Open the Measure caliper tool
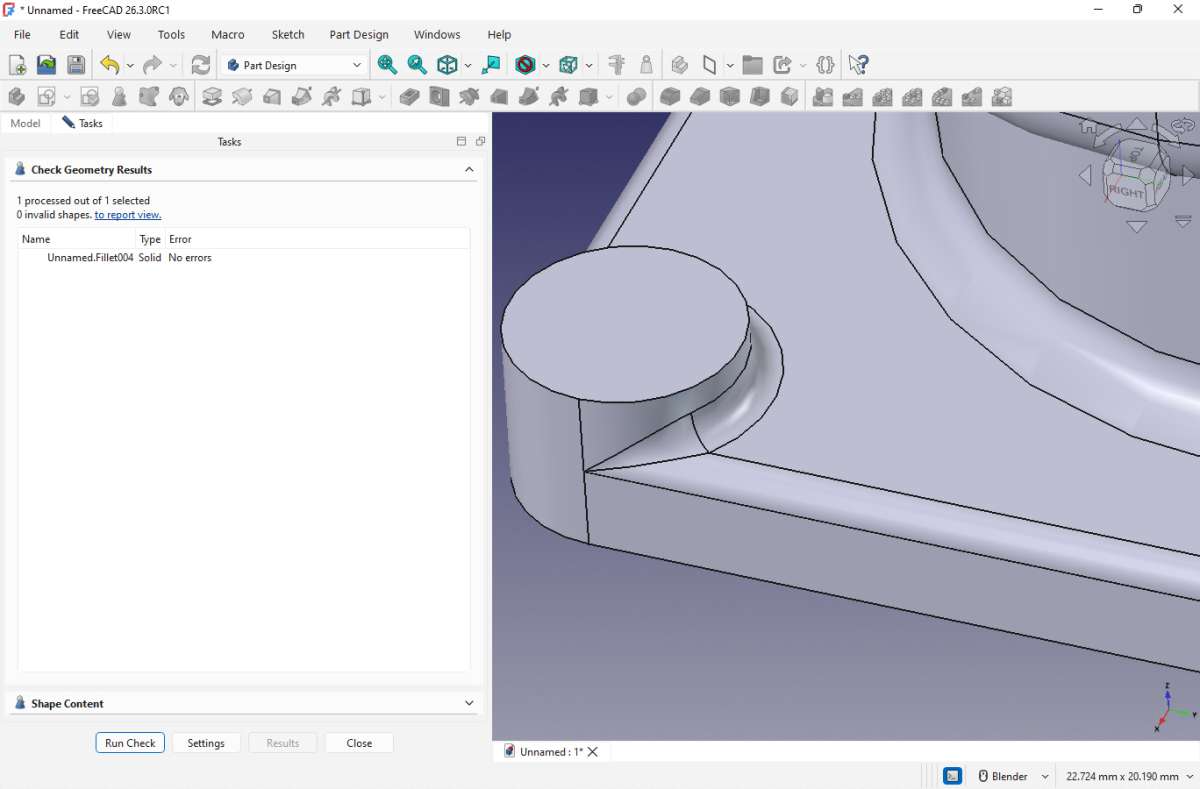The image size is (1200, 789). [x=616, y=65]
